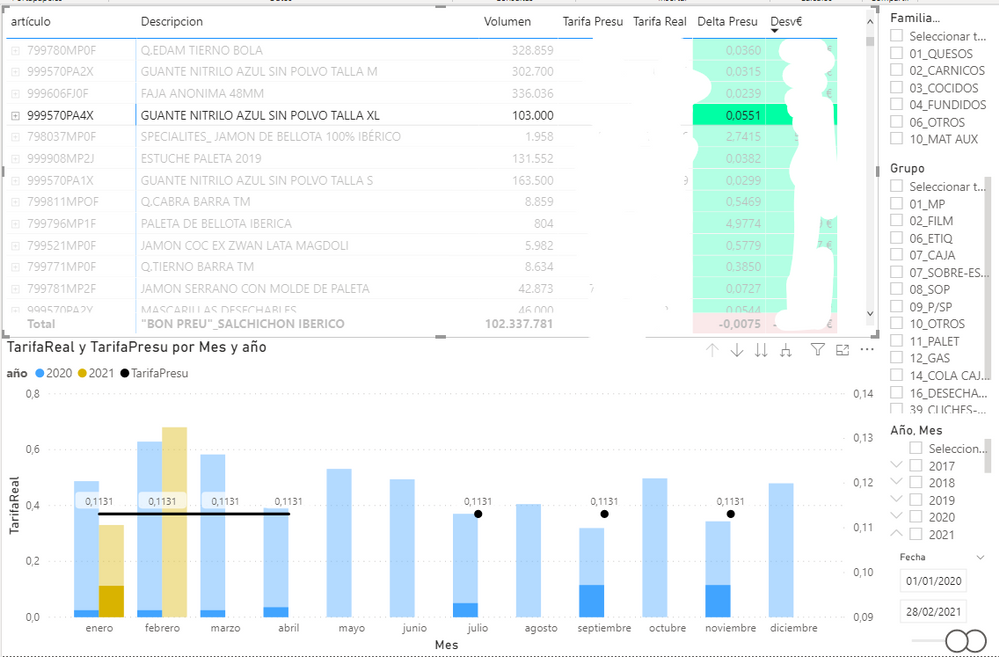Screen dimensions: 999x657
Task: Check the 01_MP group filter
Action: pos(896,203)
